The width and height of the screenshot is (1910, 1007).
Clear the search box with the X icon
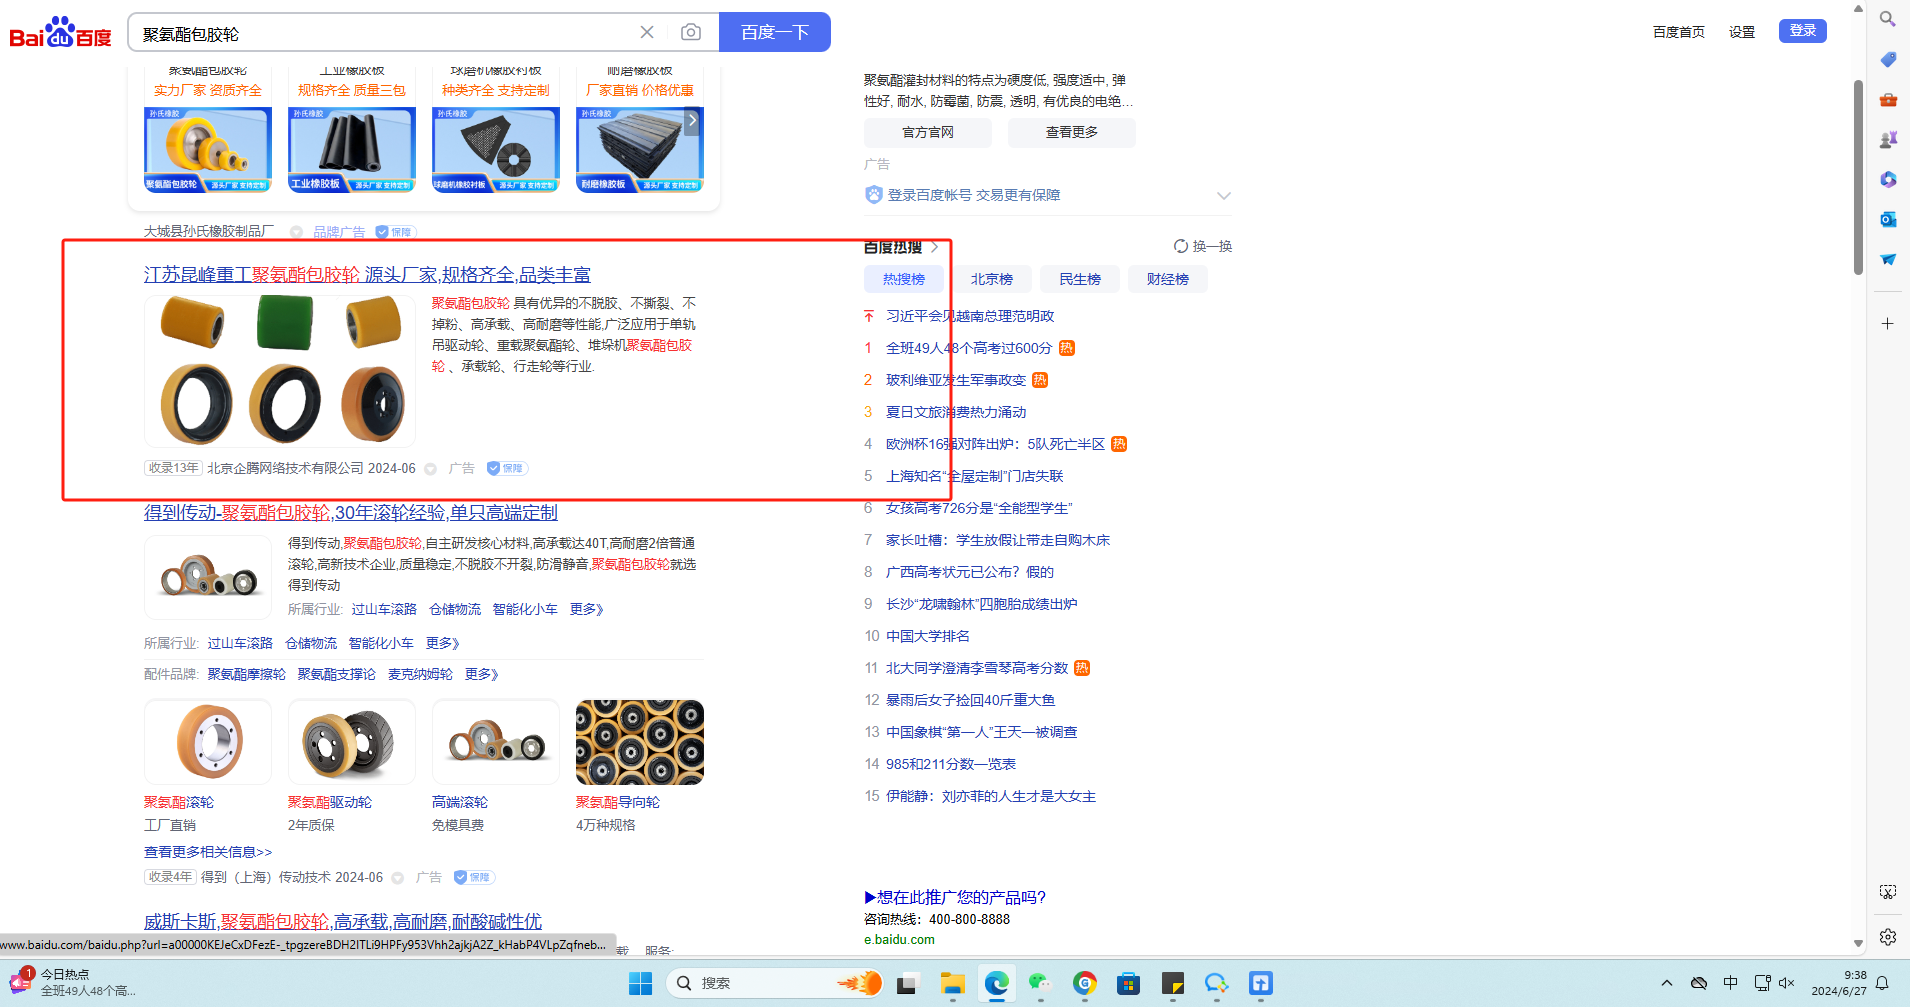click(x=647, y=32)
